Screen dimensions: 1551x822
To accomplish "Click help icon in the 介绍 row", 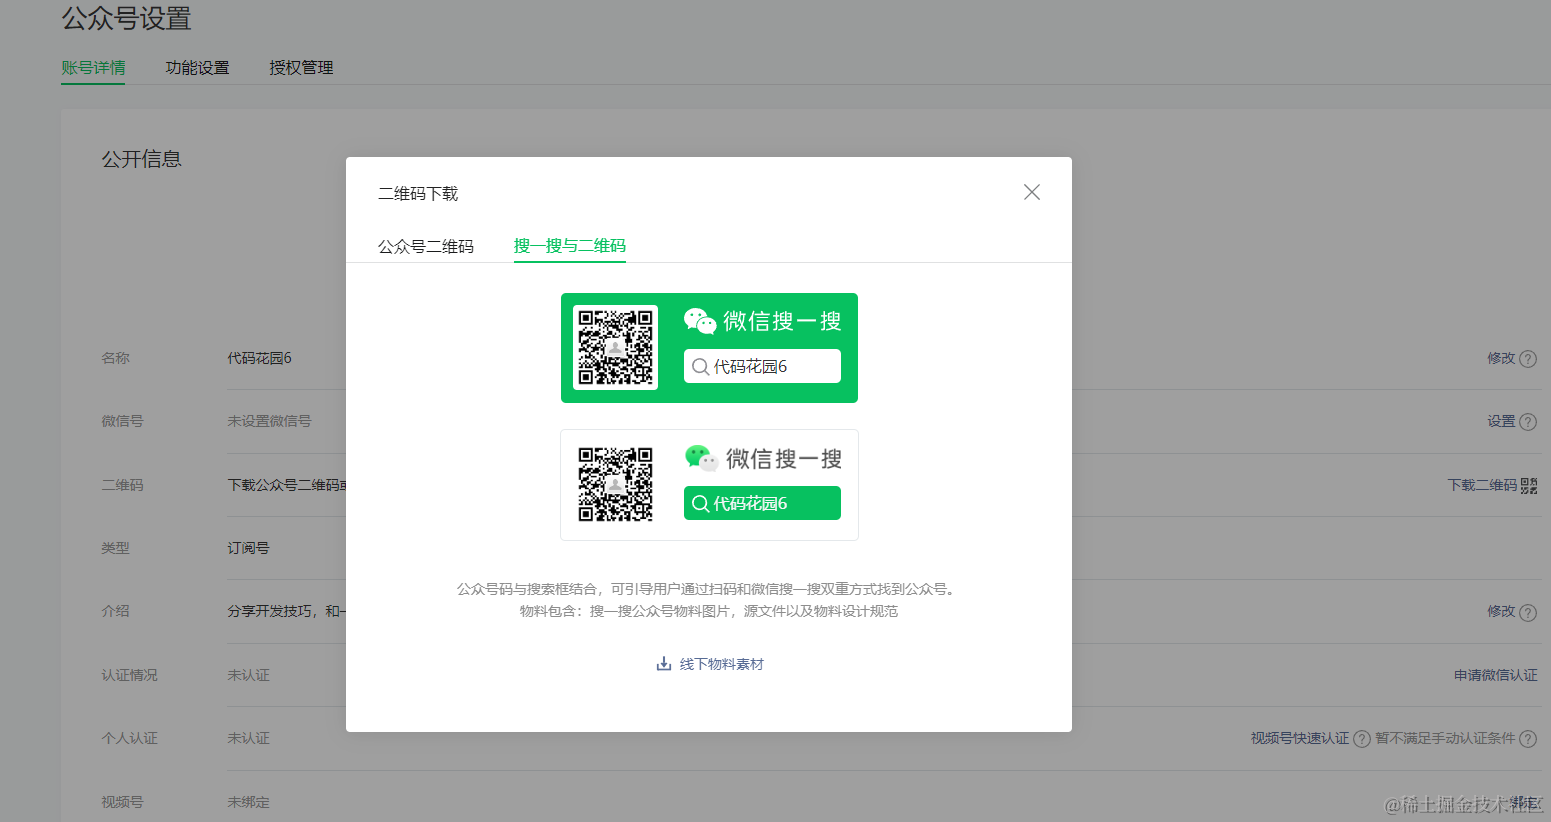I will (x=1528, y=612).
